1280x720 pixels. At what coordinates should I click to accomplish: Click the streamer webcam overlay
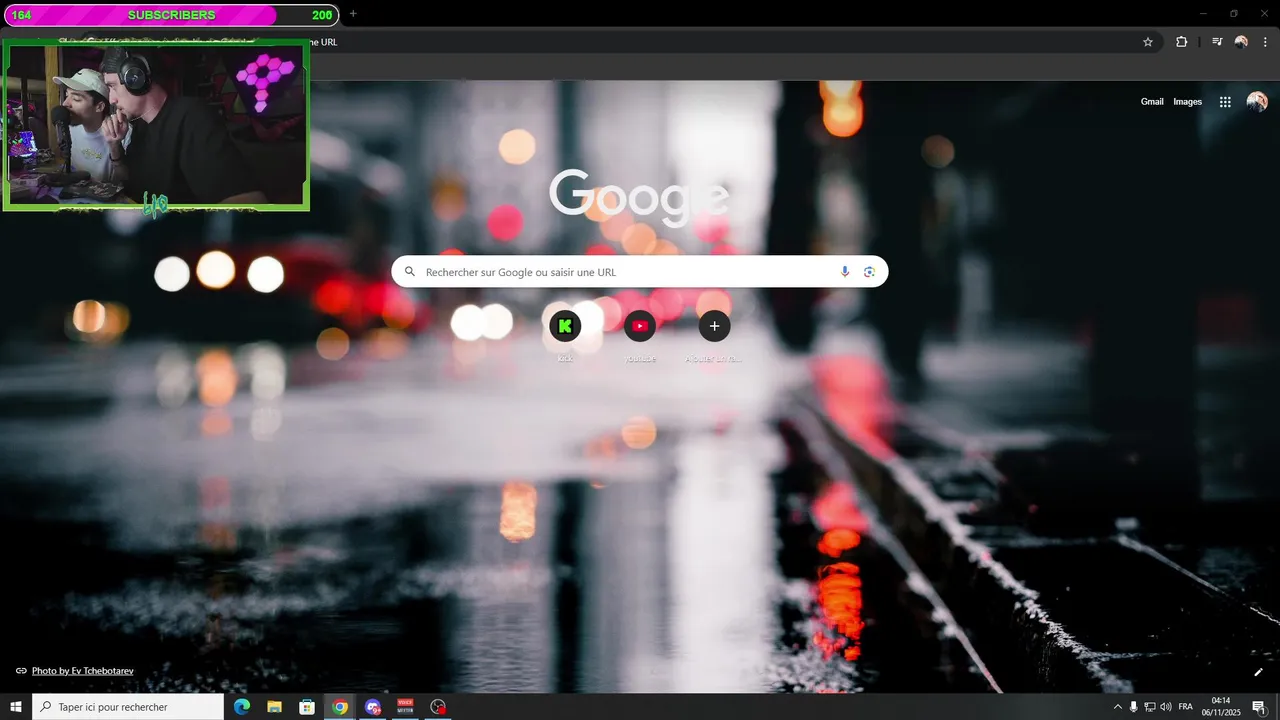click(156, 125)
